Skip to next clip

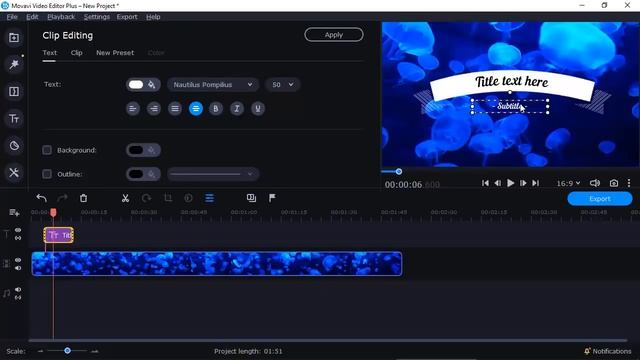[x=536, y=183]
